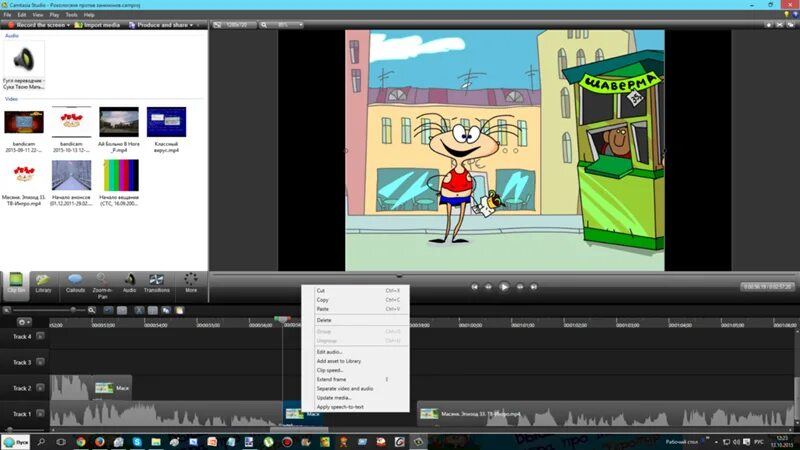The width and height of the screenshot is (800, 450).
Task: Choose Separate video and audio
Action: [358, 389]
